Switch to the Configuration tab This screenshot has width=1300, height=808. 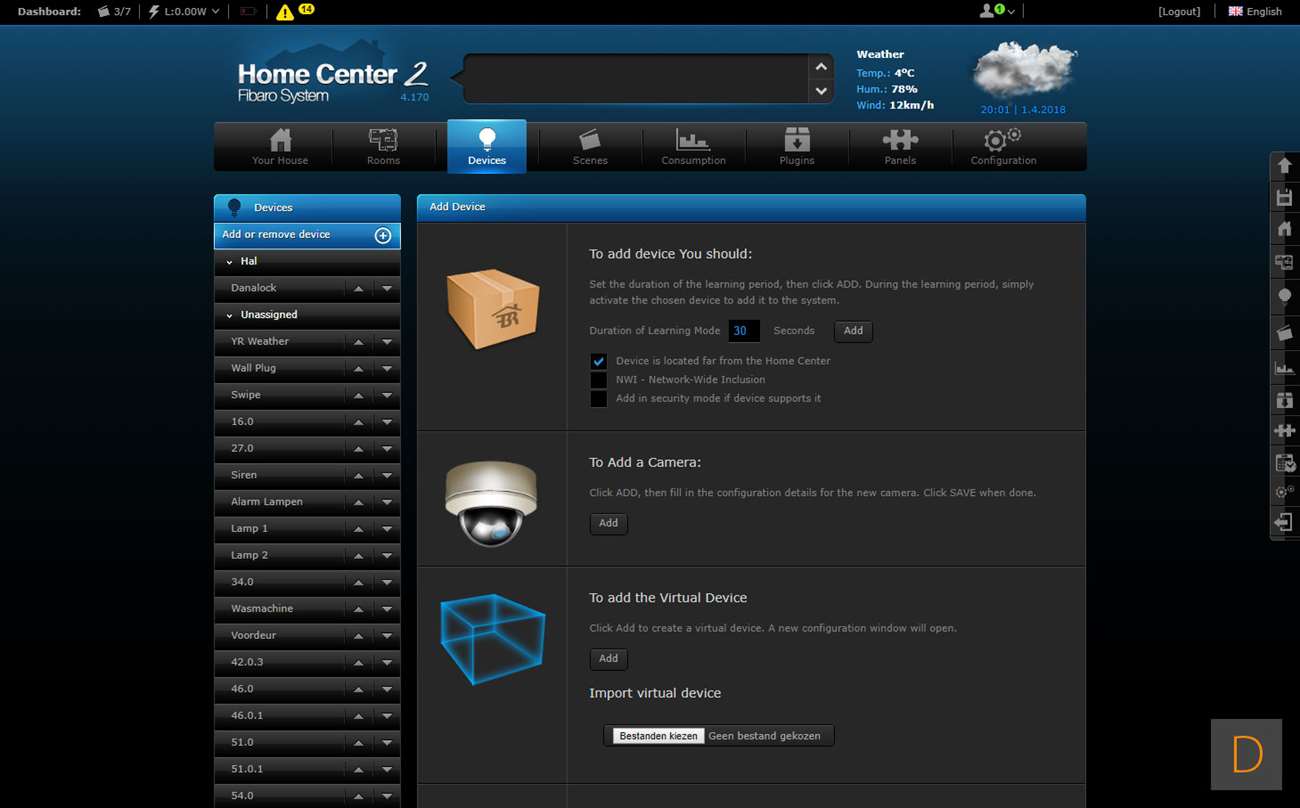(1003, 146)
